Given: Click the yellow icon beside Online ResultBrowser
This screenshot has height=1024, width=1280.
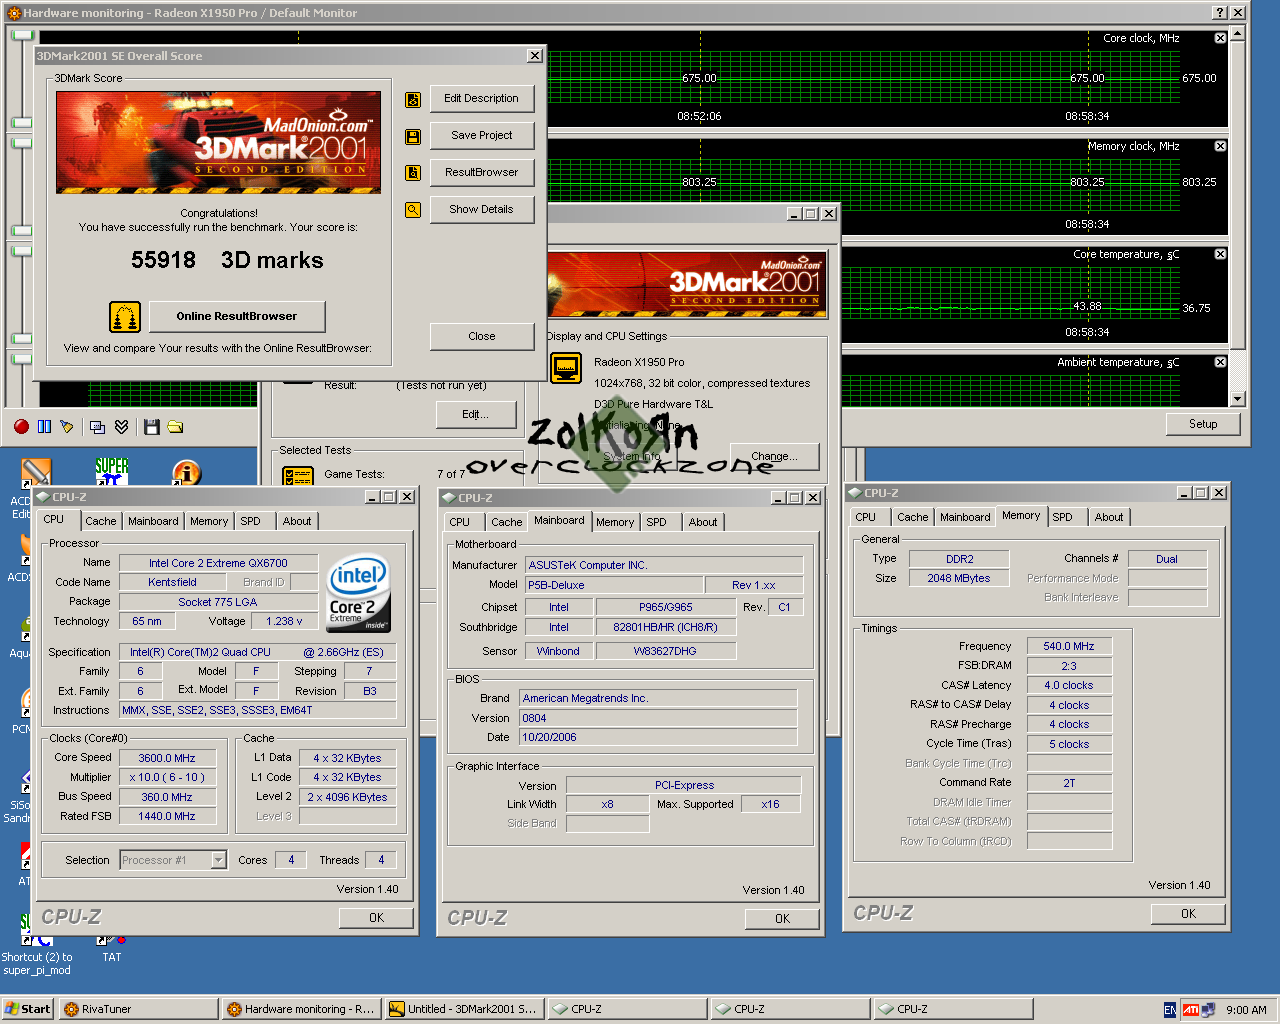Looking at the screenshot, I should coord(125,317).
